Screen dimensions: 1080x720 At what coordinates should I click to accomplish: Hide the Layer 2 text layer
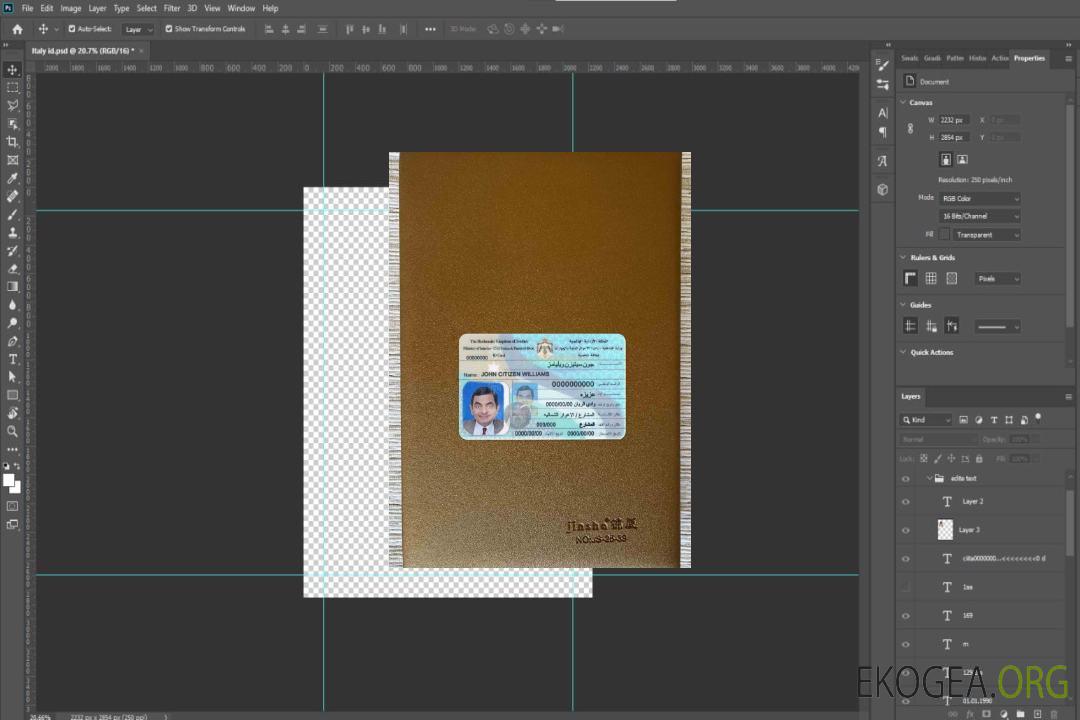point(906,502)
